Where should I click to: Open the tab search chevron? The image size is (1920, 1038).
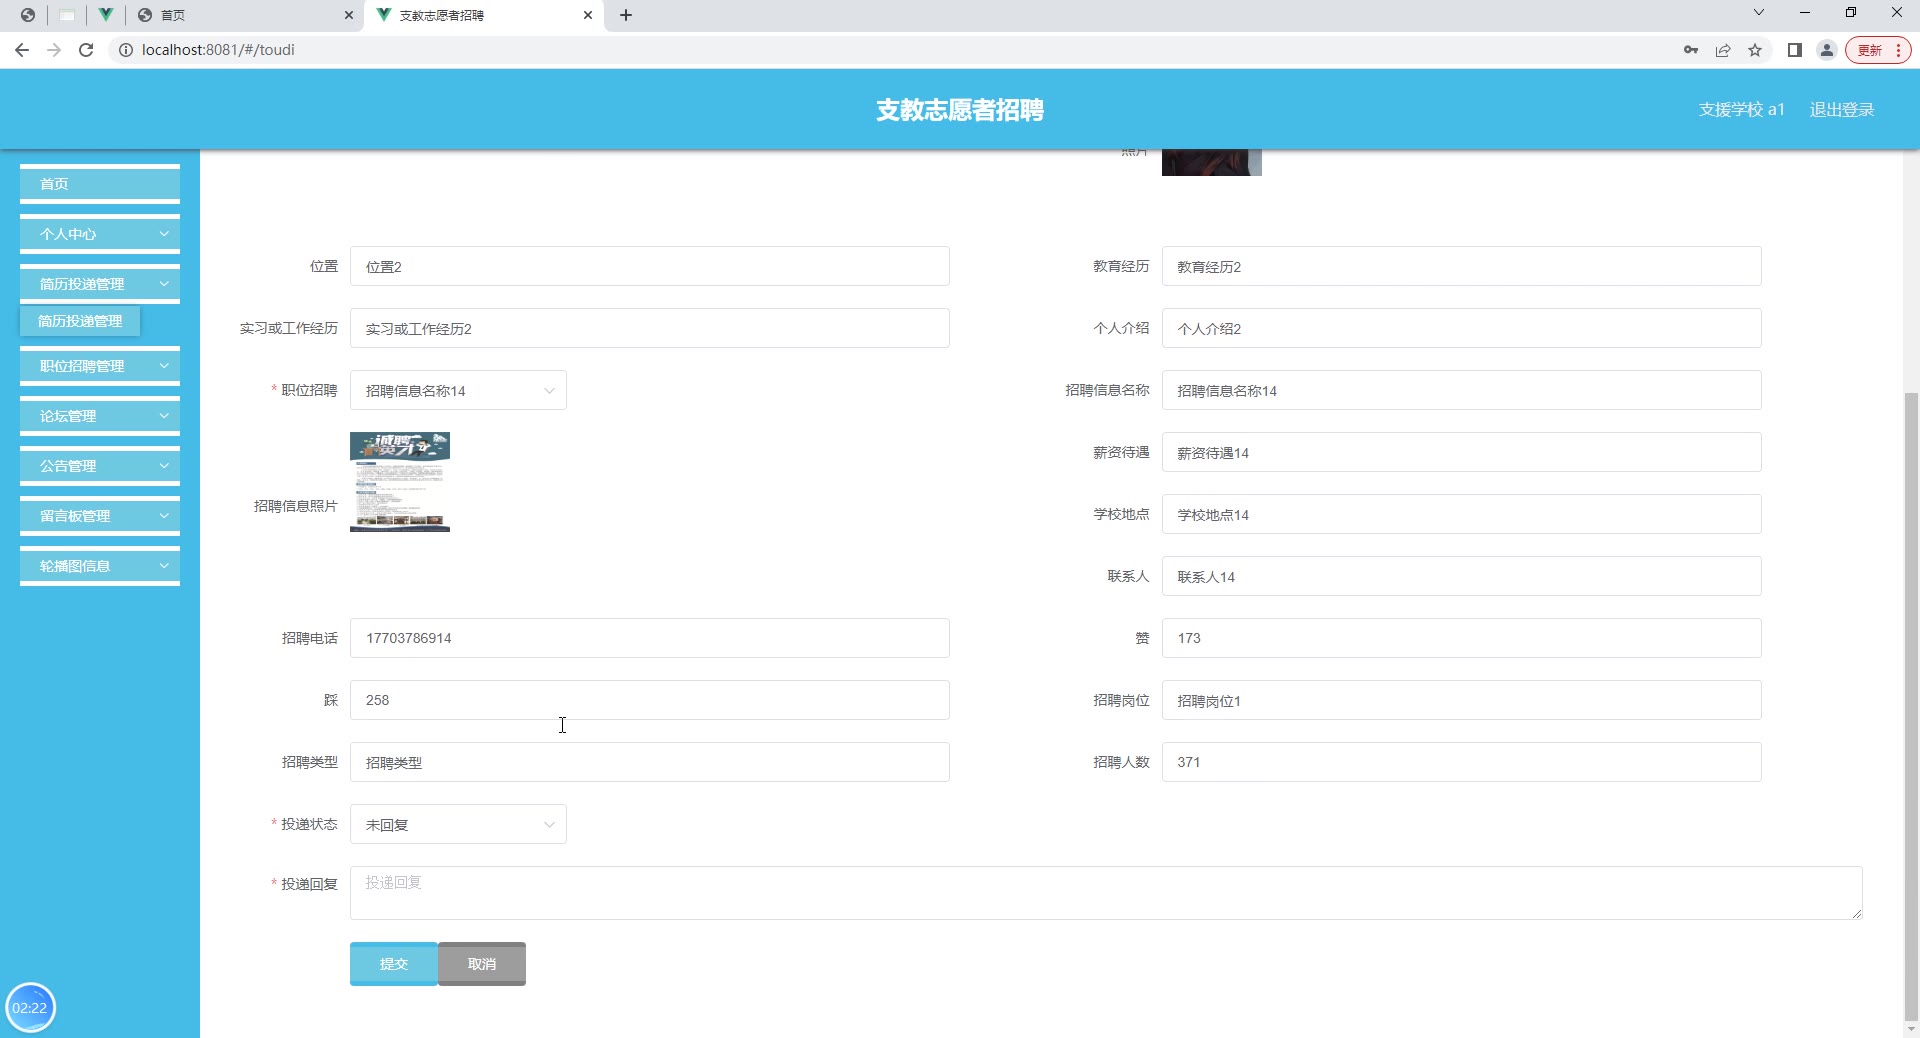(x=1759, y=13)
